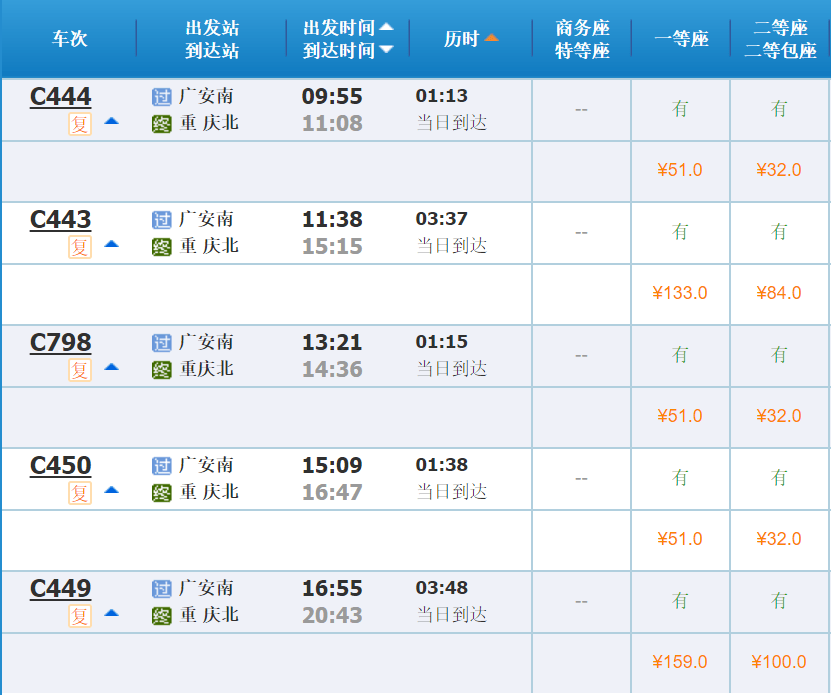The height and width of the screenshot is (695, 831).
Task: Click the ¥133.0 first-class price
Action: click(x=679, y=293)
